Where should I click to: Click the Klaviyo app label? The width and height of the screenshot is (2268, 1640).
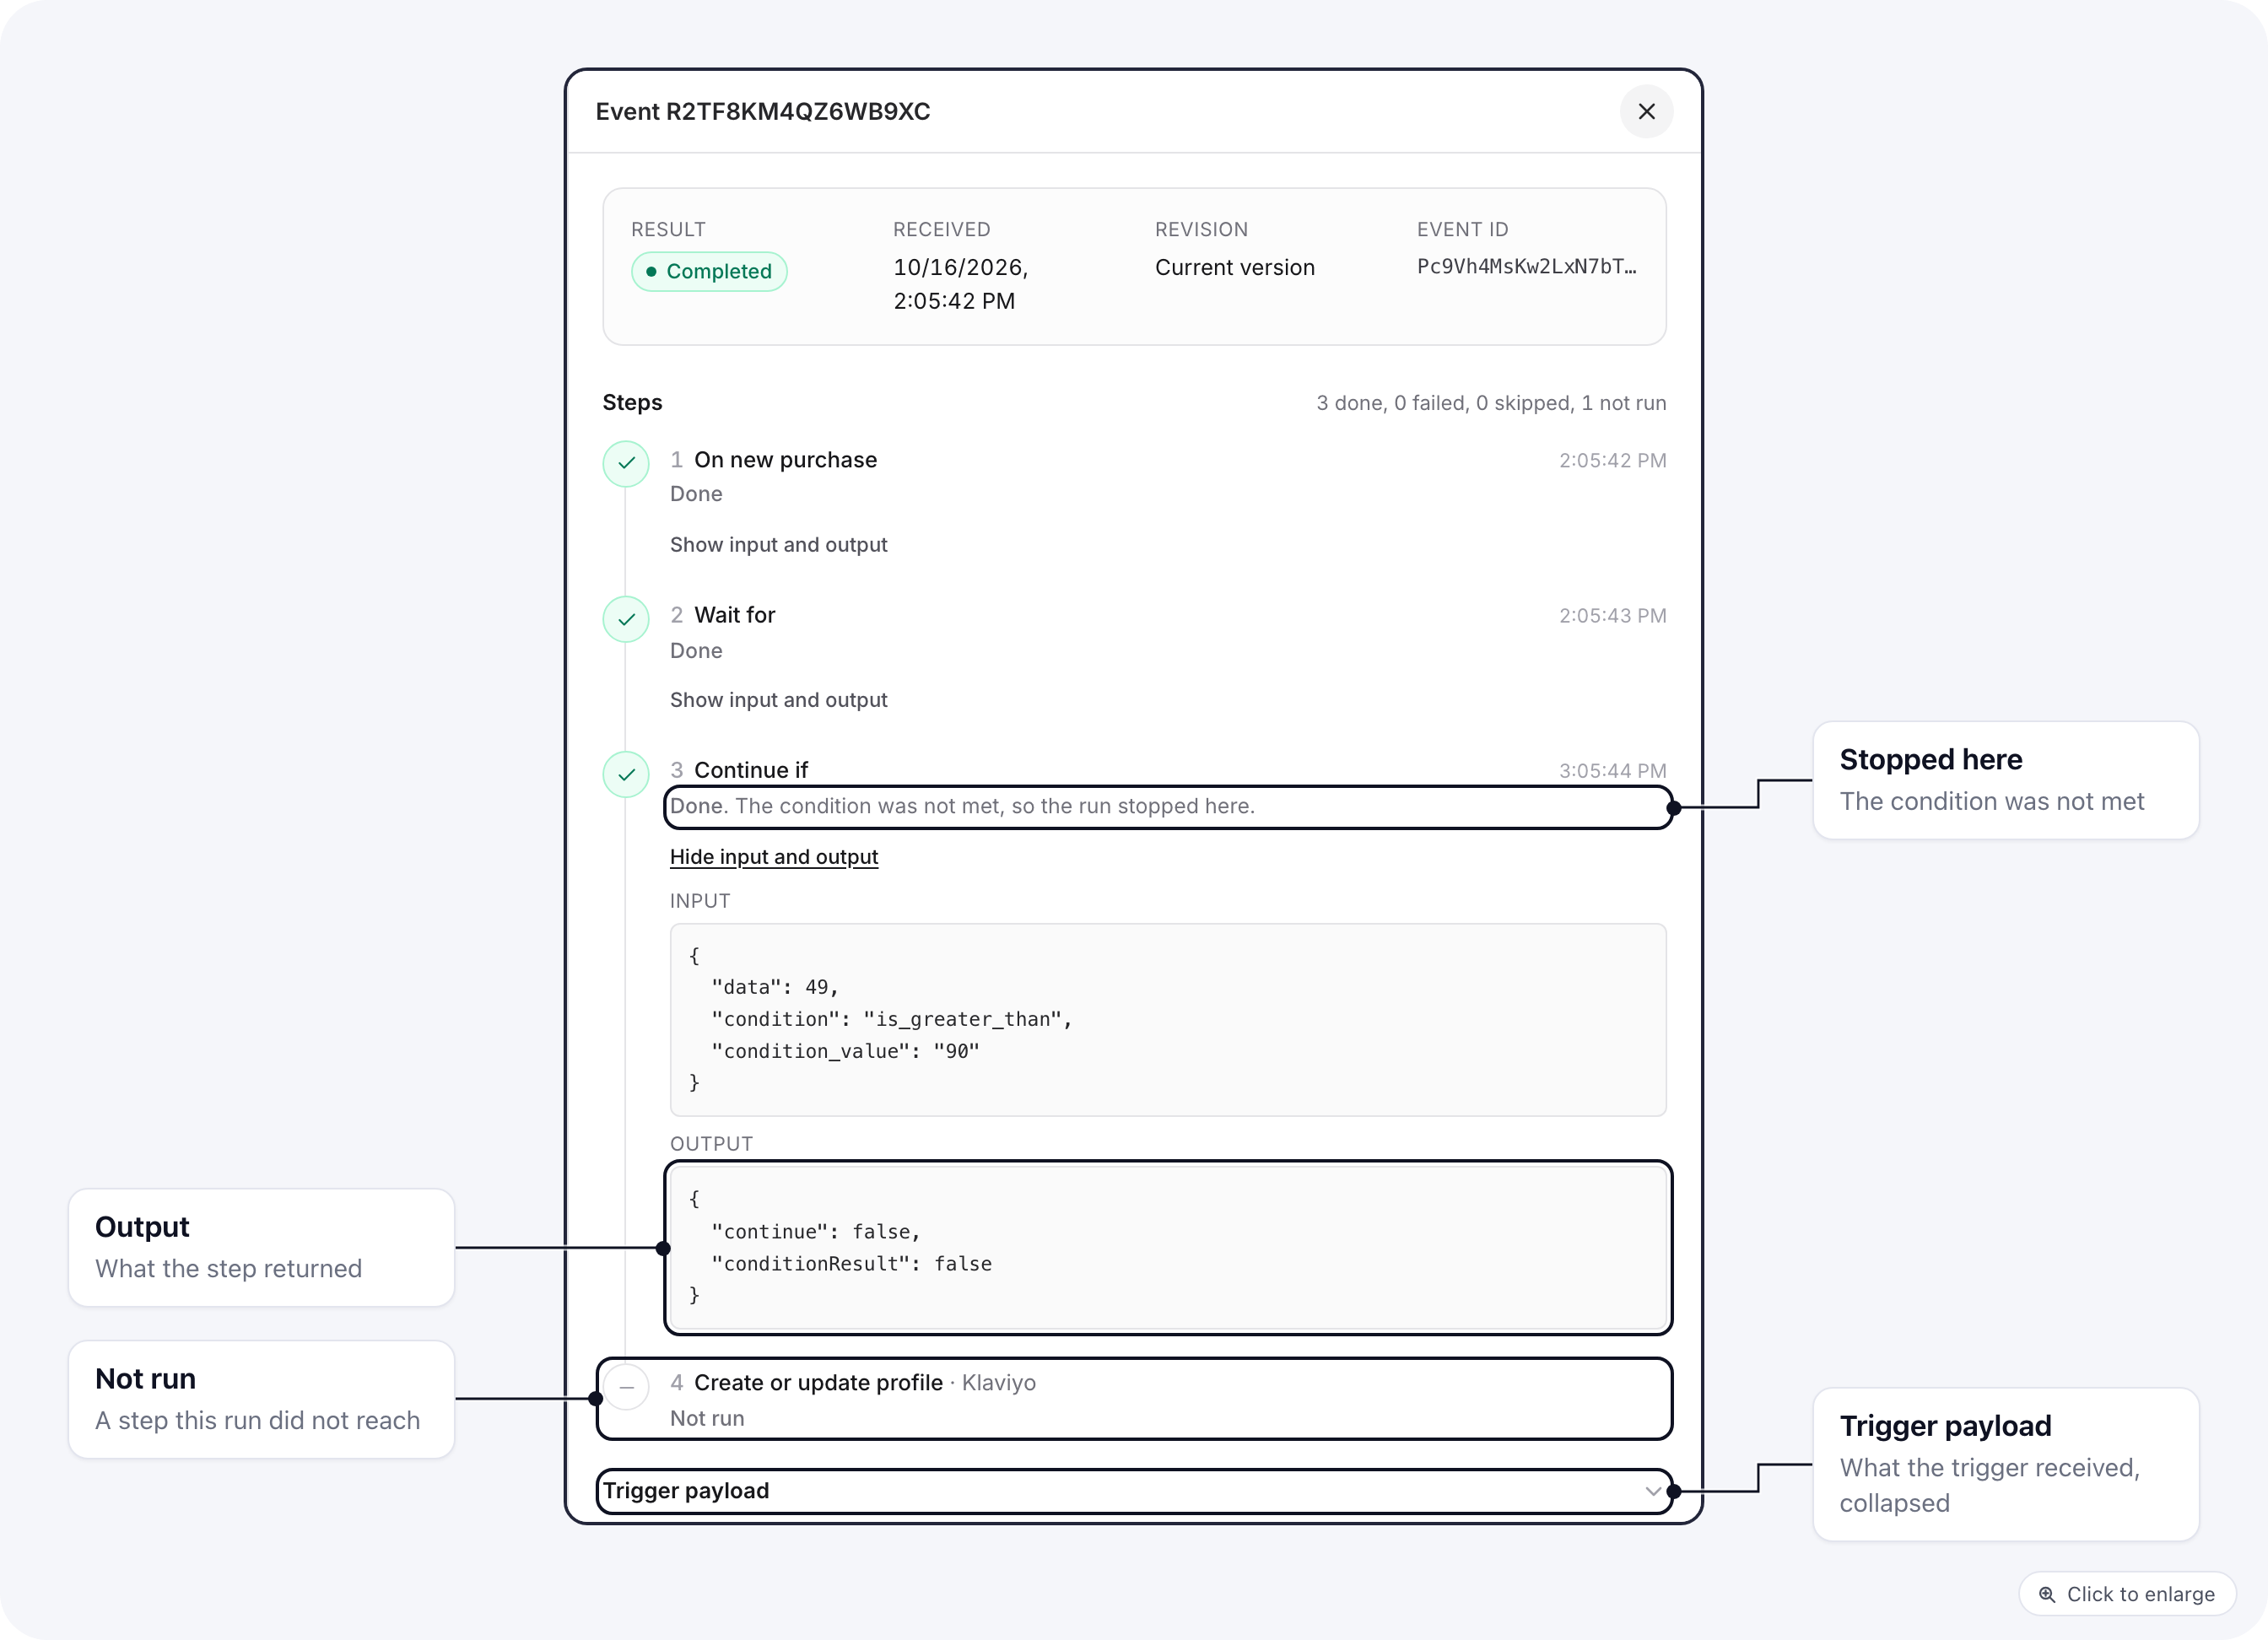998,1383
